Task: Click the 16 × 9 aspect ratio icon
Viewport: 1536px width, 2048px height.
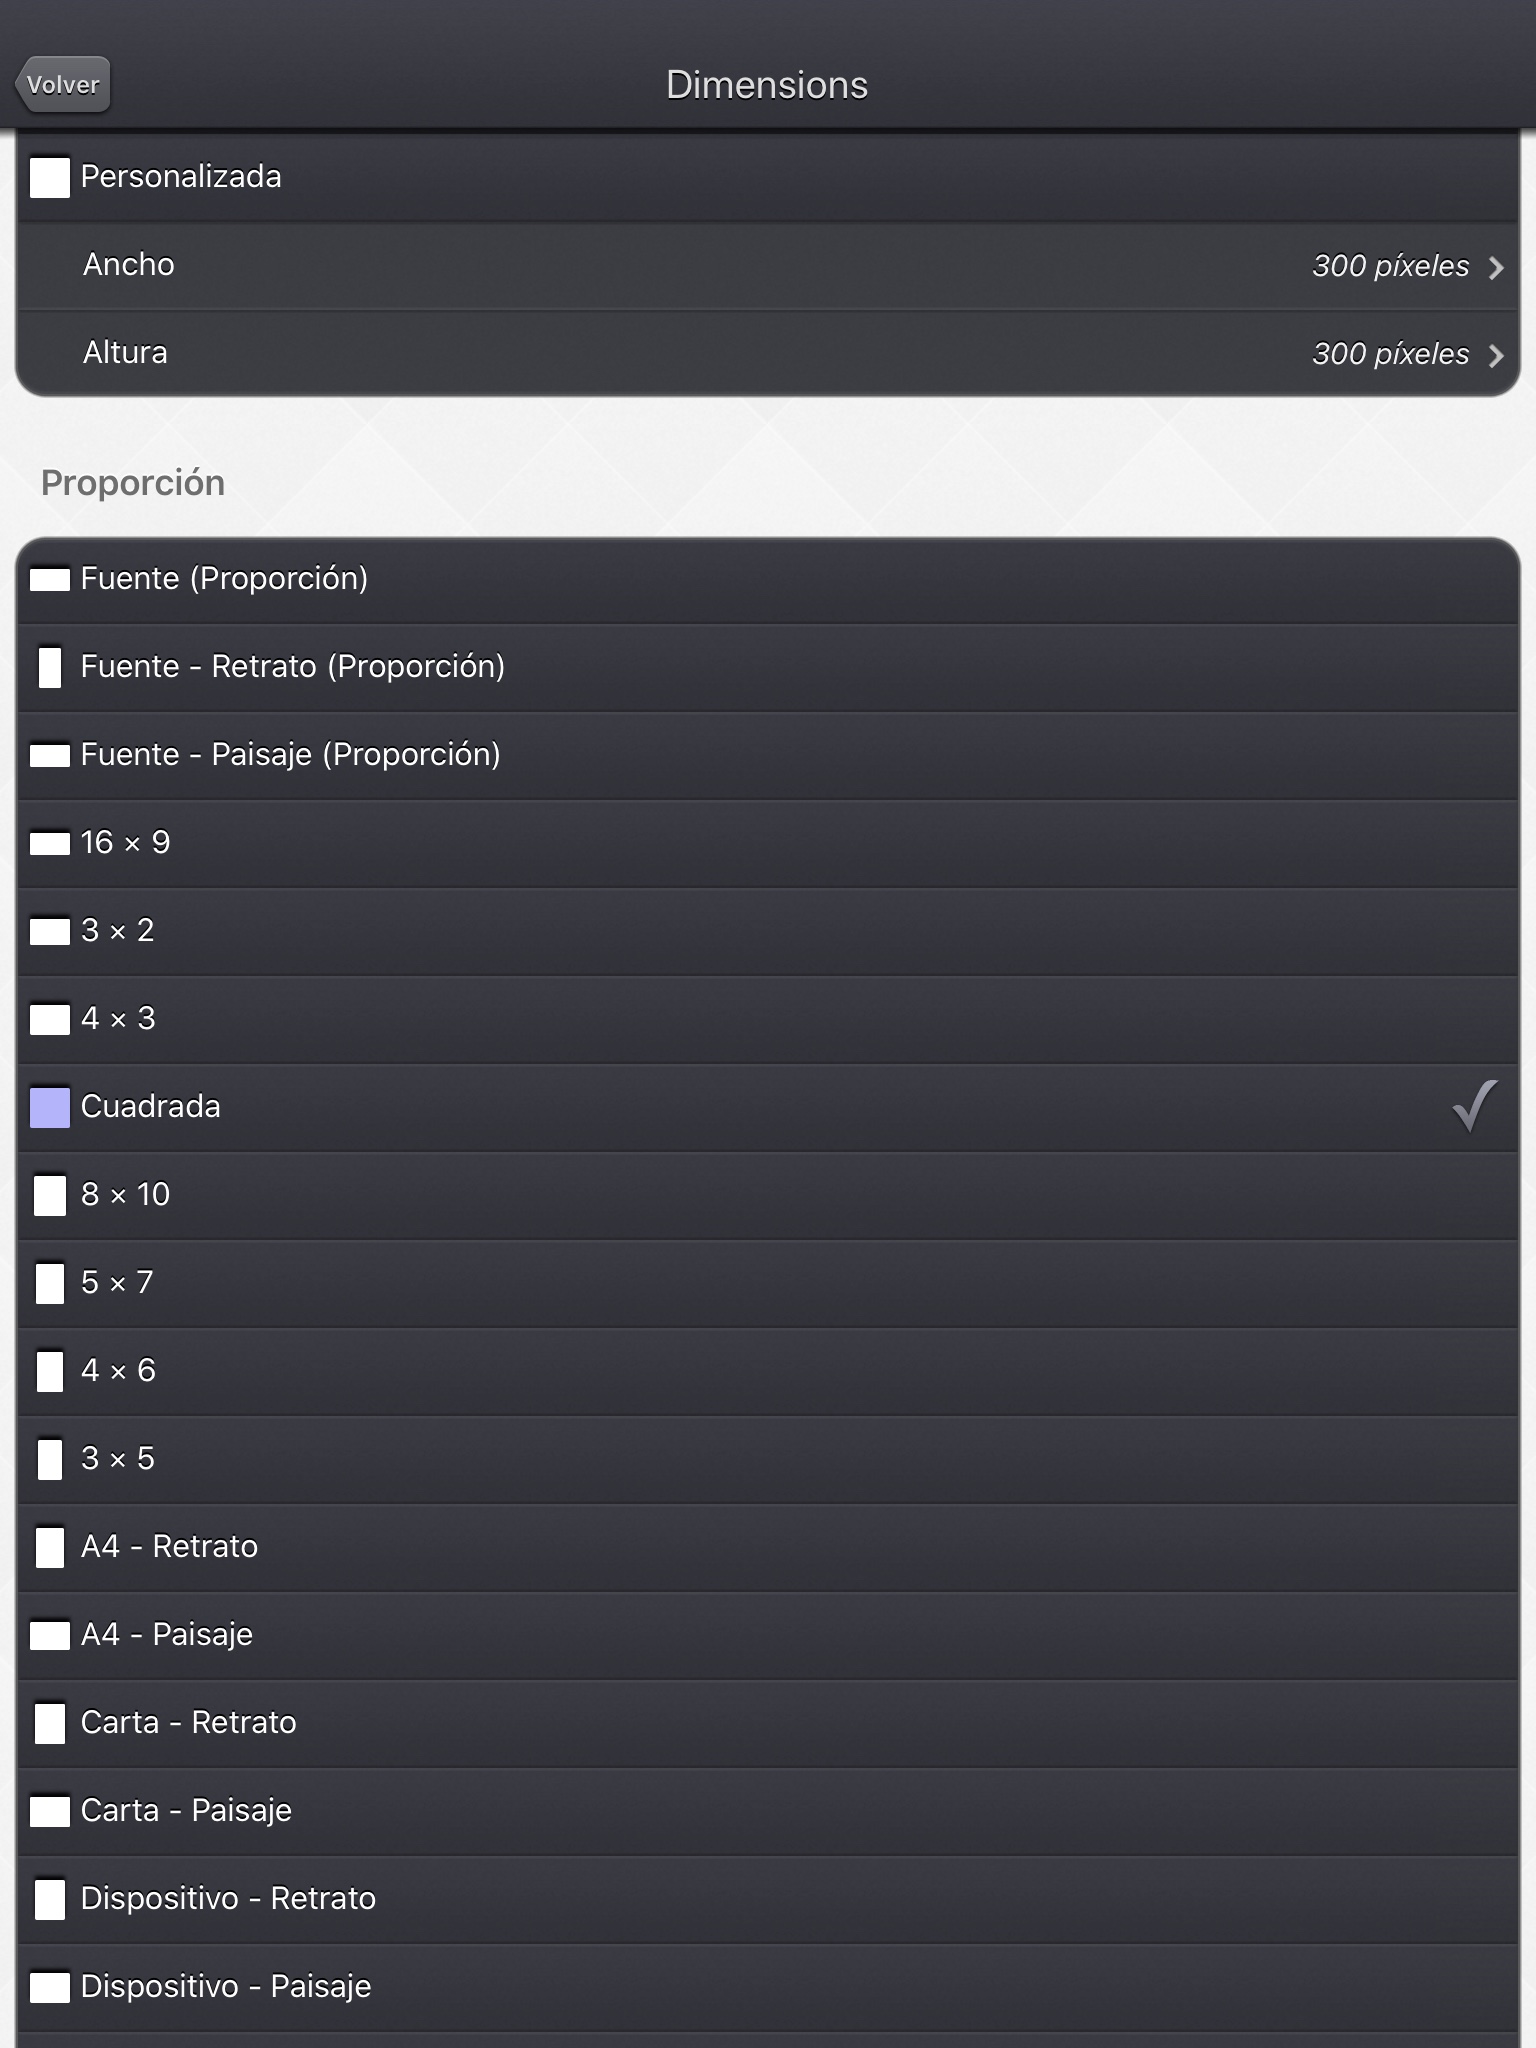Action: point(50,844)
